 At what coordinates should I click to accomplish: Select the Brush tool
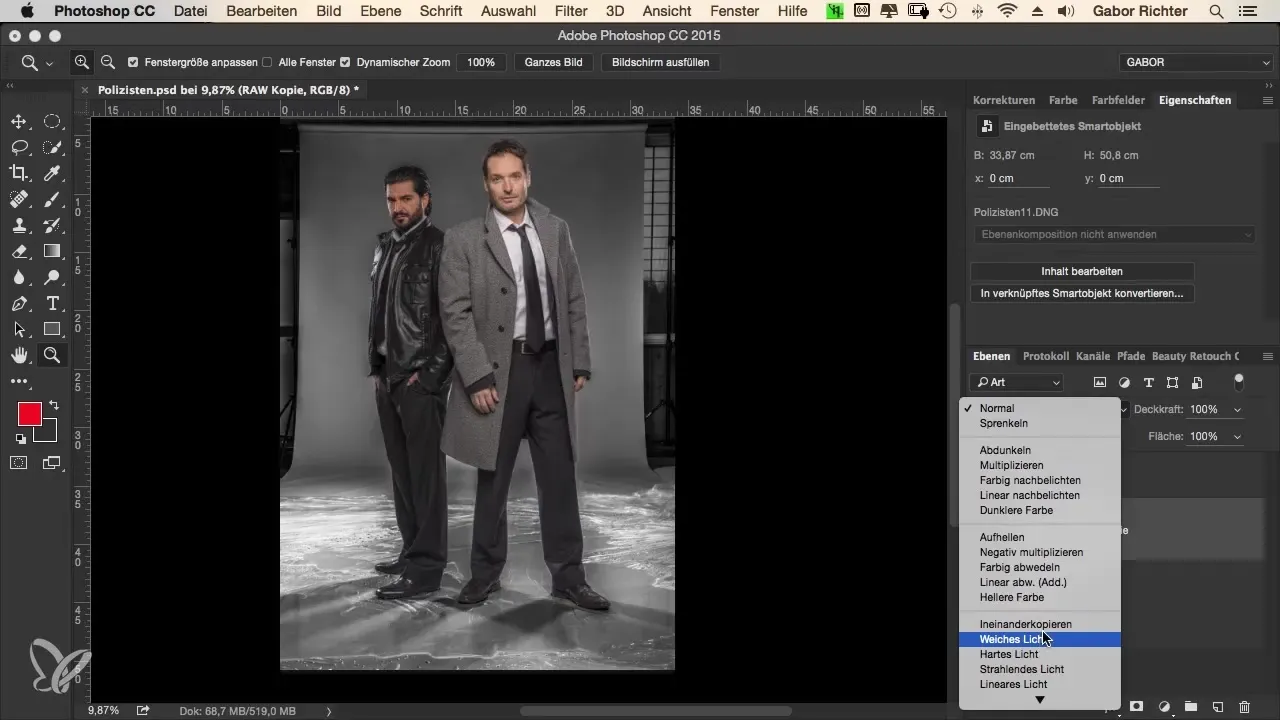[x=52, y=200]
